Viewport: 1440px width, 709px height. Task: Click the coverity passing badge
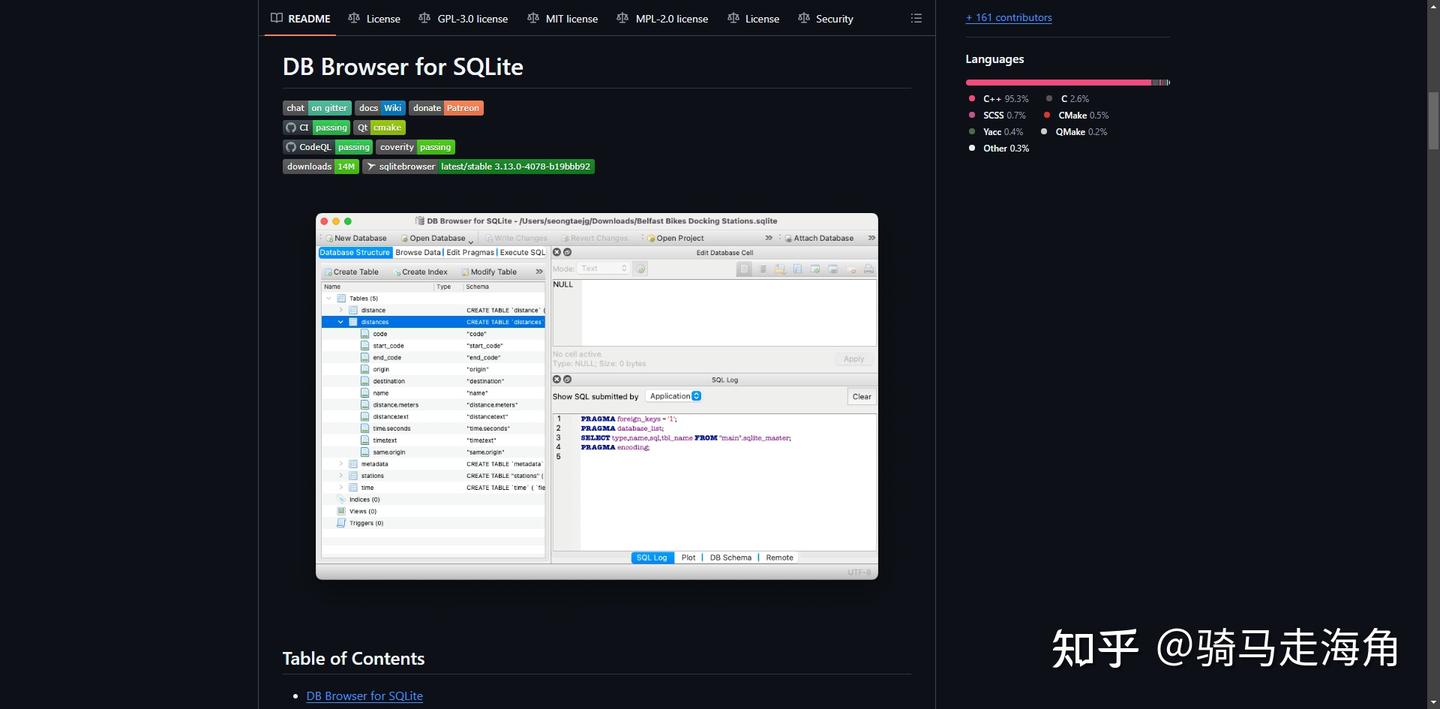(x=415, y=147)
